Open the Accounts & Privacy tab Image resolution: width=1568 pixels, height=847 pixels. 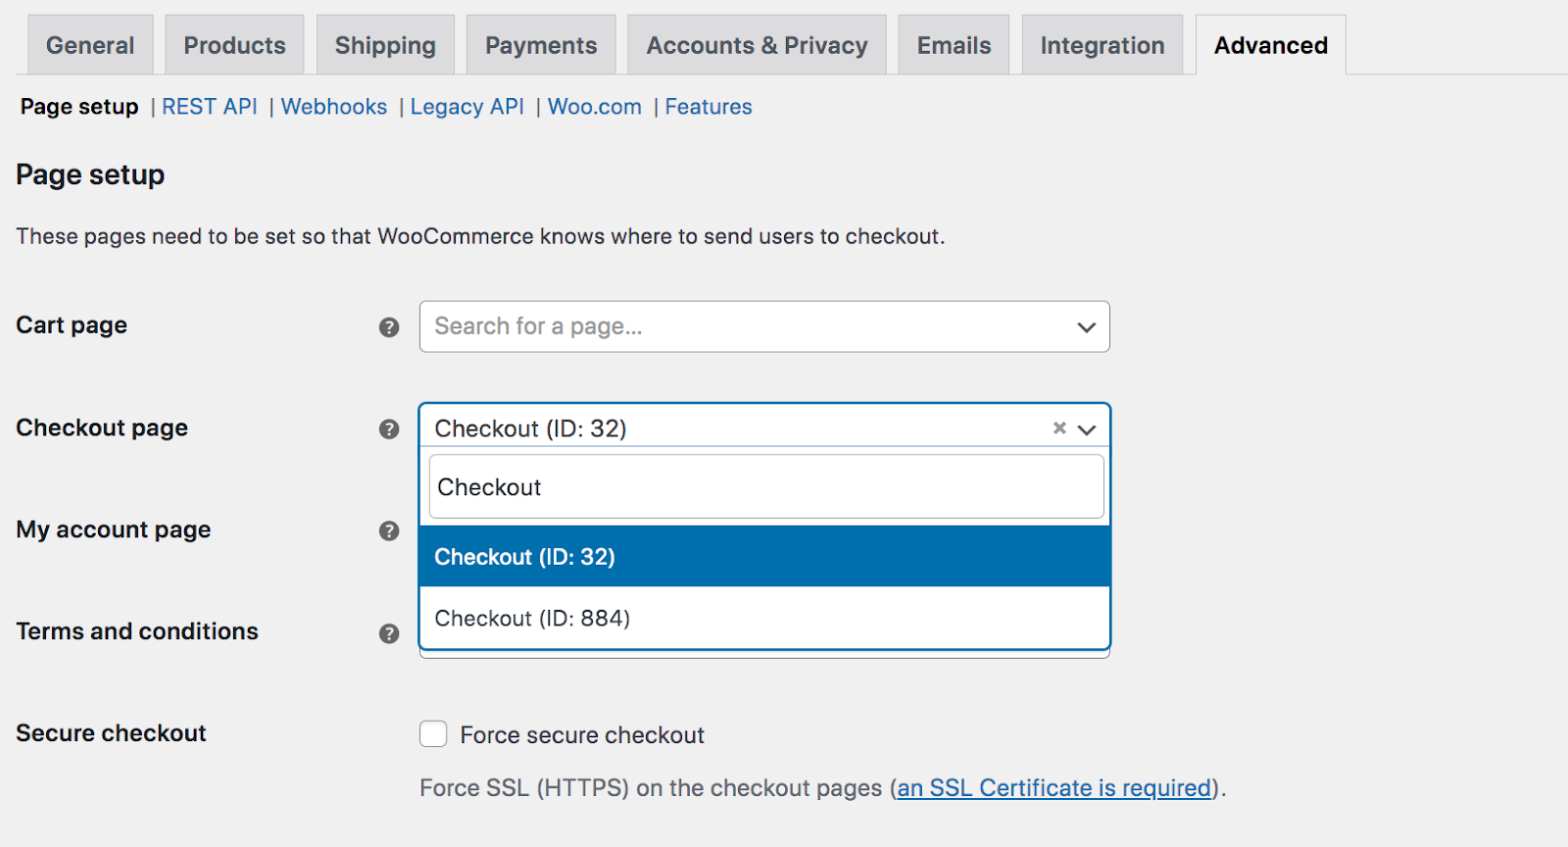756,44
